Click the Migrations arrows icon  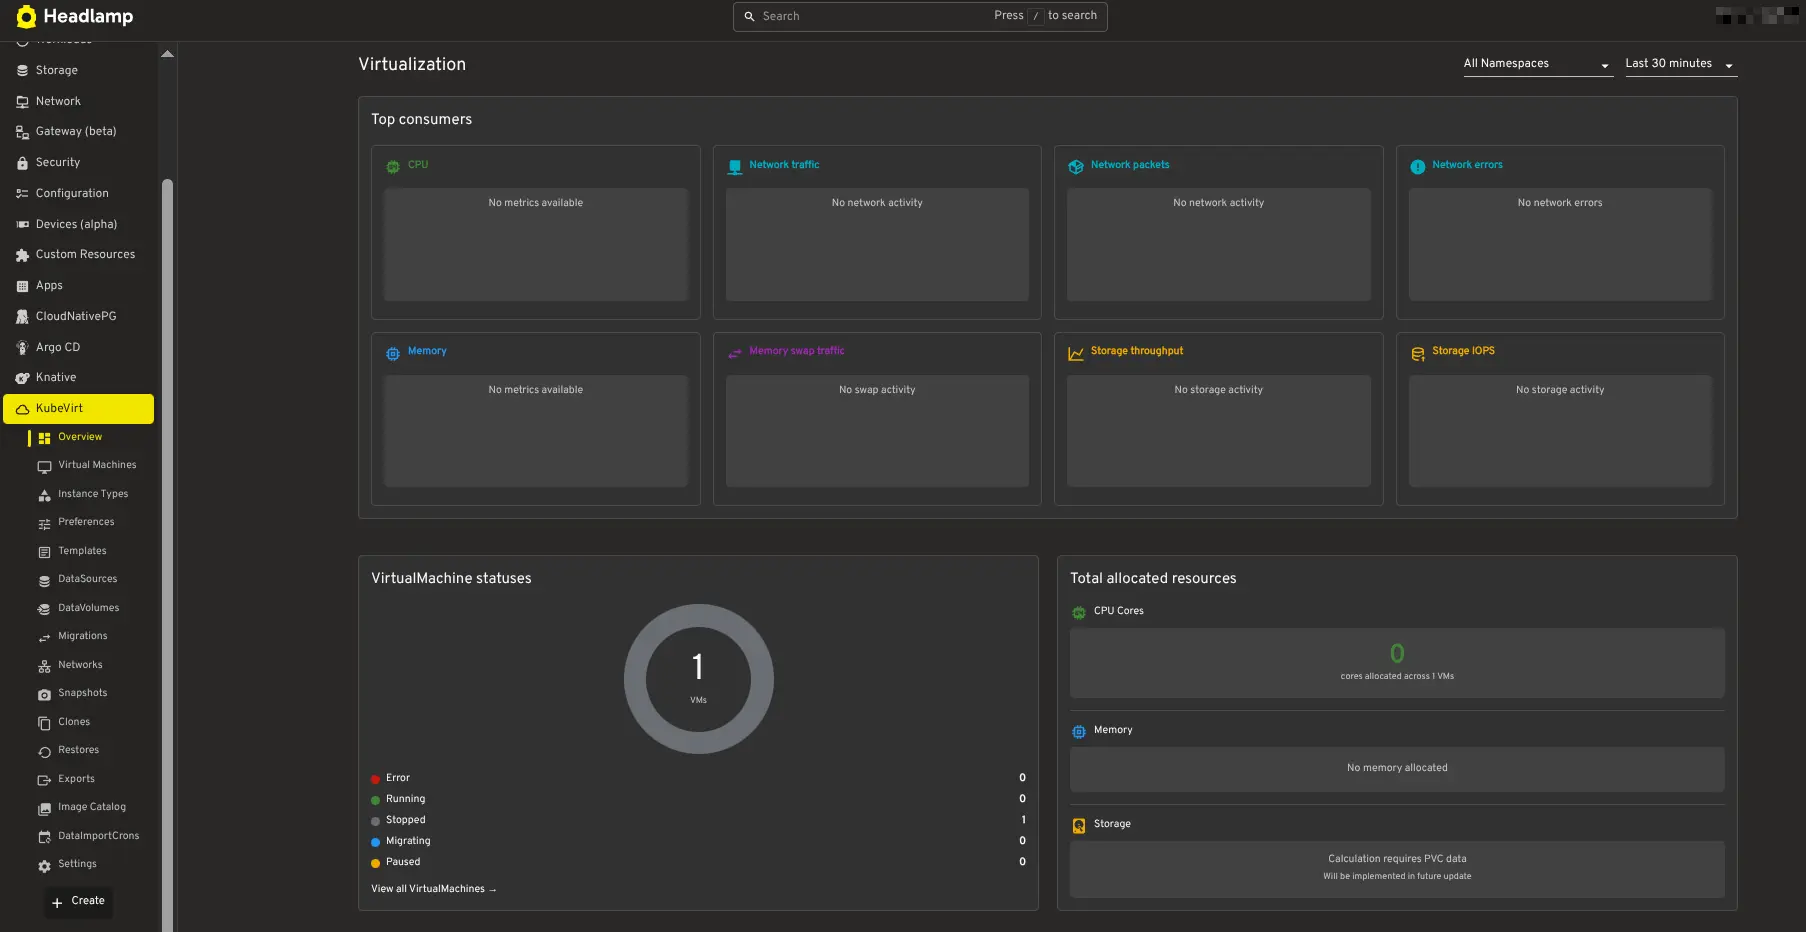44,637
